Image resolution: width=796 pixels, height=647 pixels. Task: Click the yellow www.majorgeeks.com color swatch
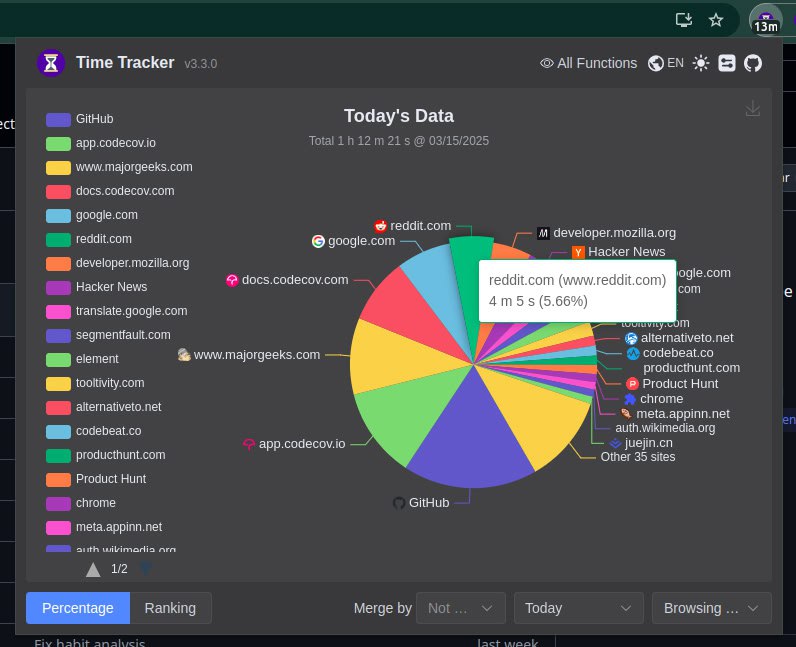(x=58, y=168)
